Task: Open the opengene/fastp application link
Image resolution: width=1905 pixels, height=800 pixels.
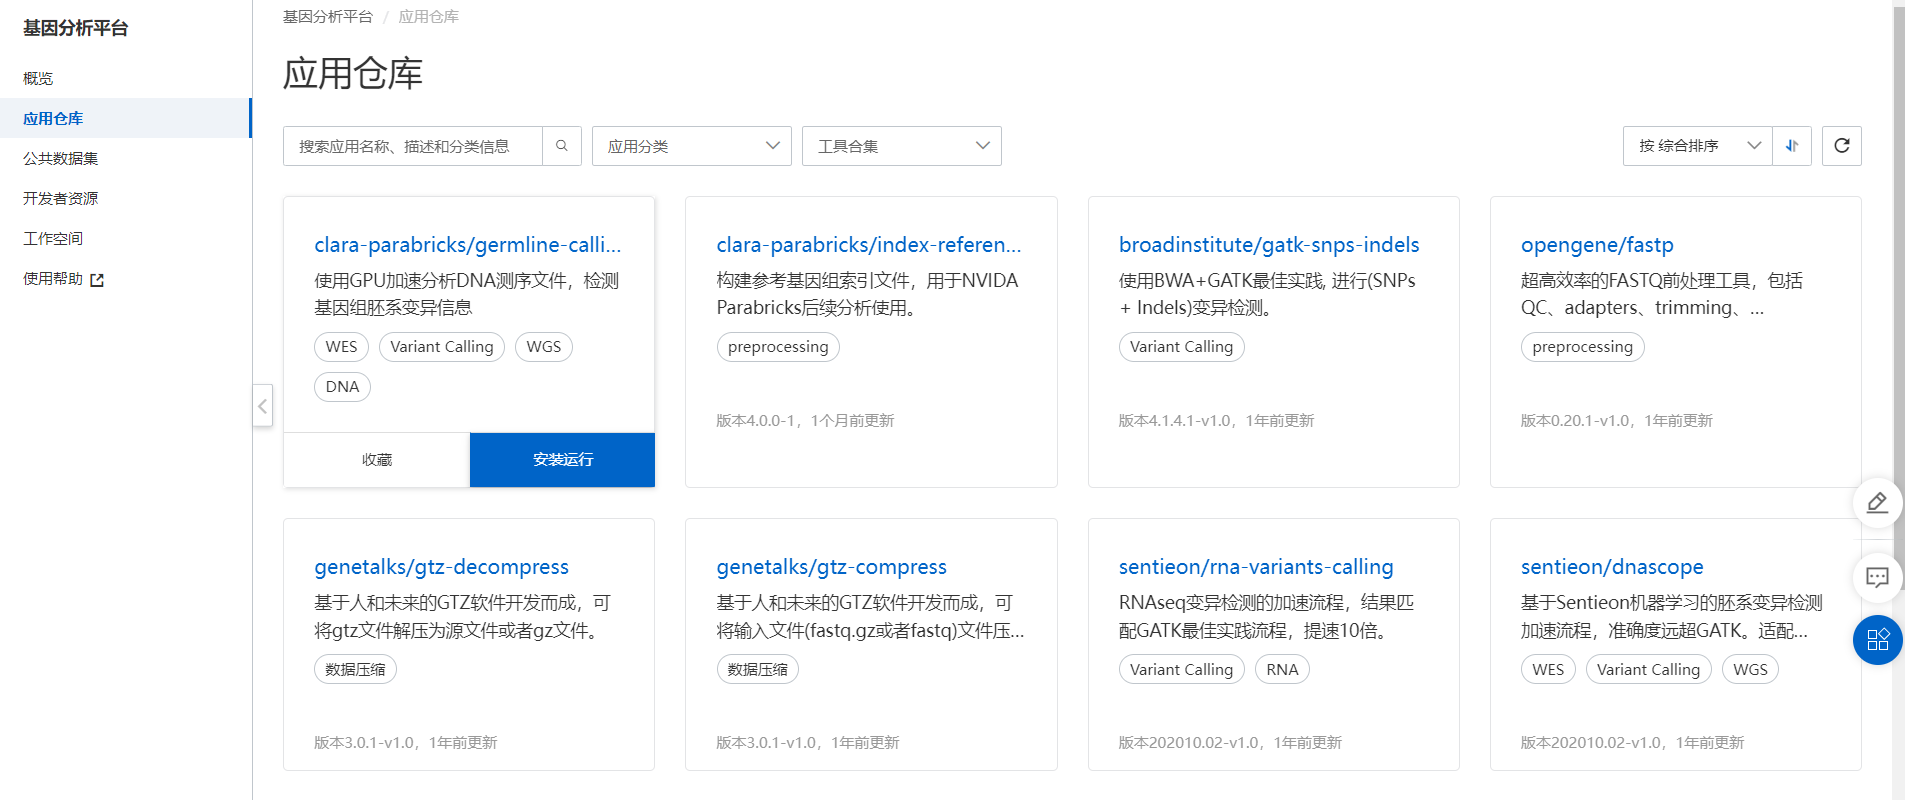Action: [1596, 245]
